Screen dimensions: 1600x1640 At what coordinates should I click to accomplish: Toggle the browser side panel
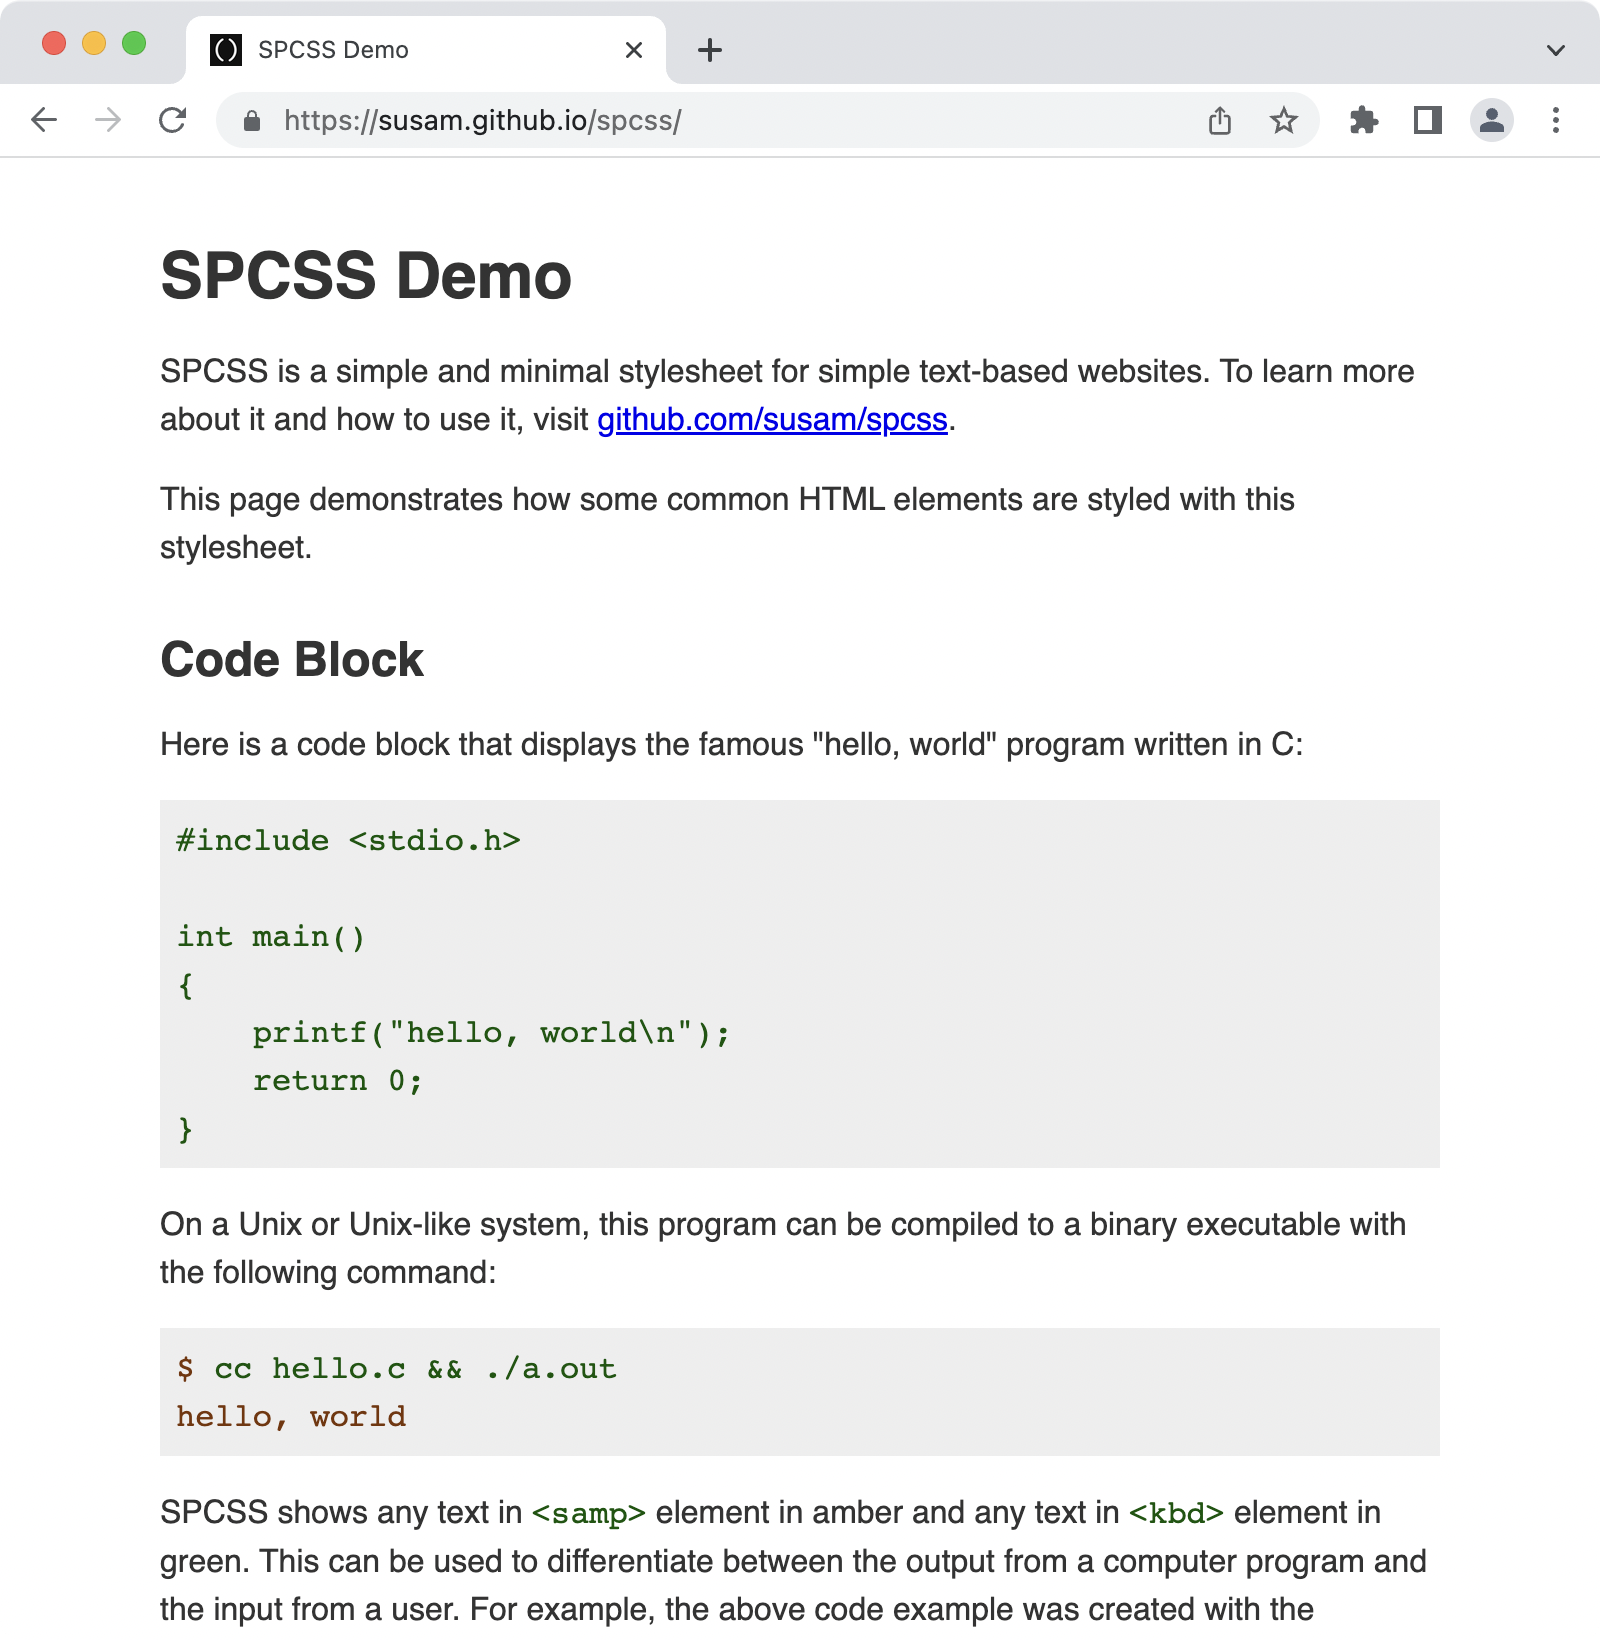click(1428, 121)
